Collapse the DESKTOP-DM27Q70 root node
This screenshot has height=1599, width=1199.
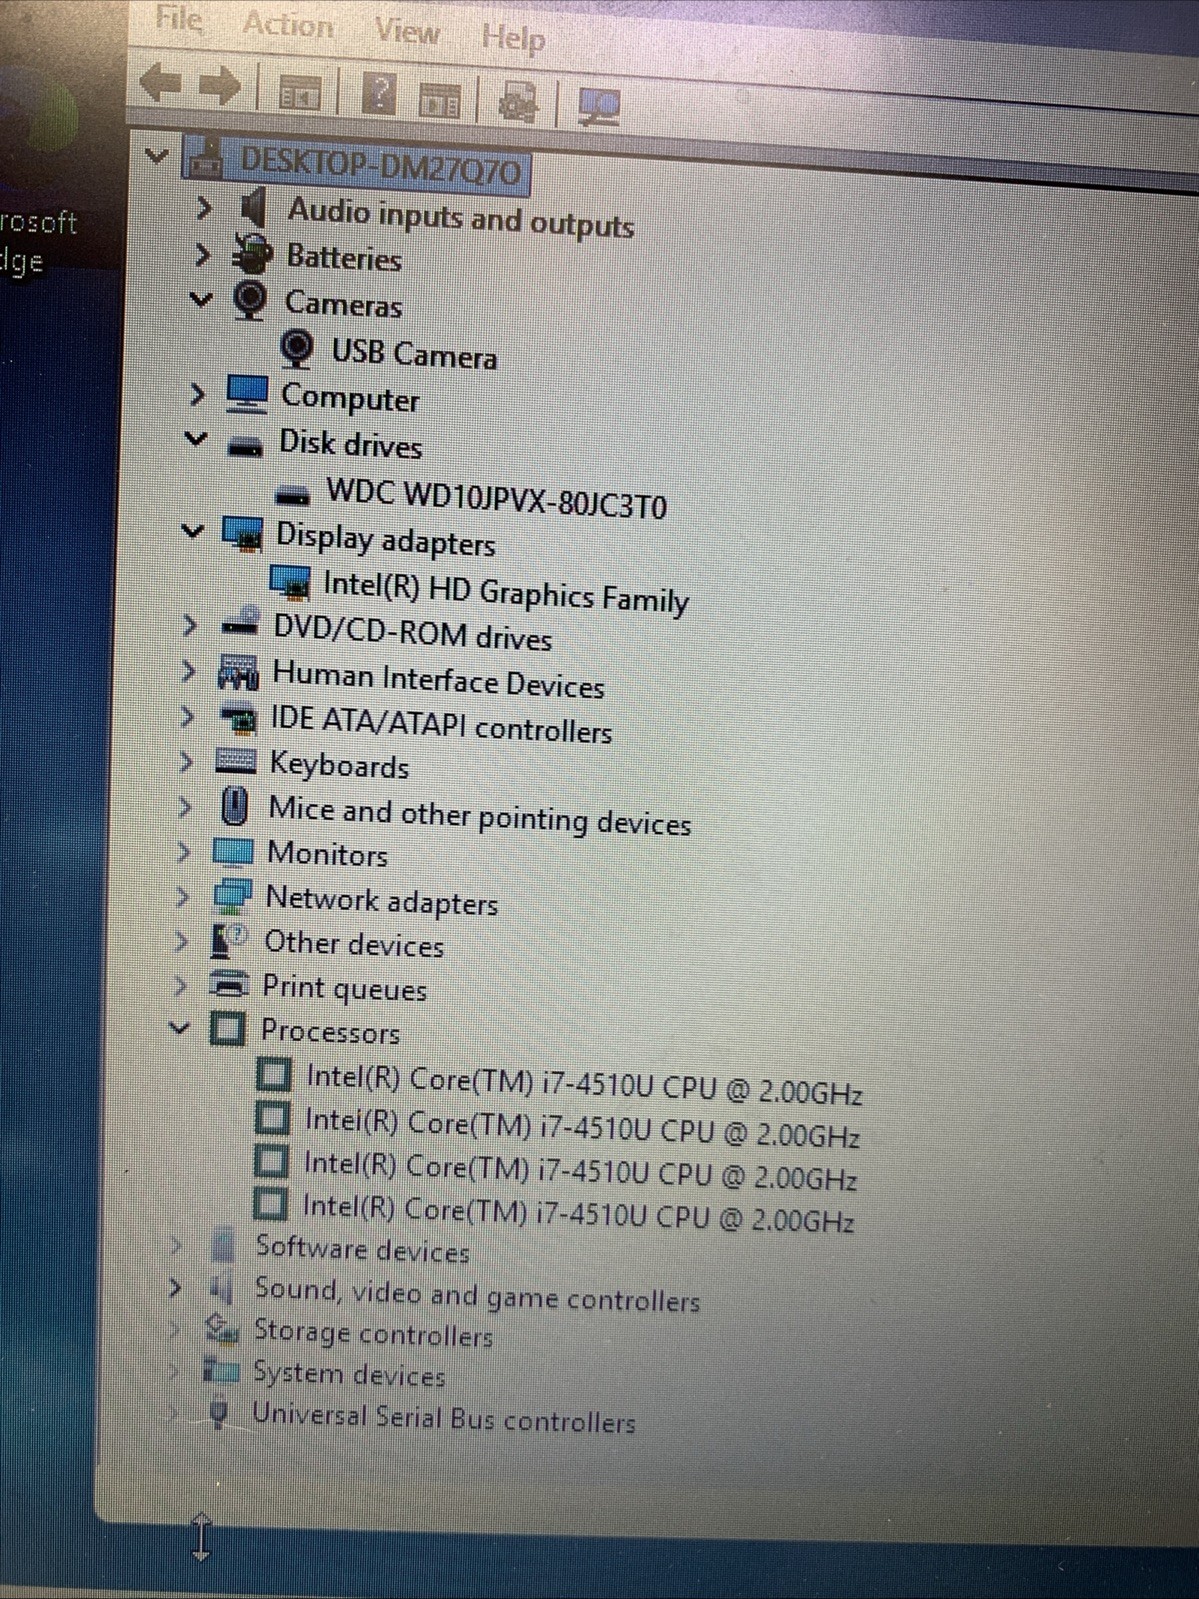pos(157,156)
